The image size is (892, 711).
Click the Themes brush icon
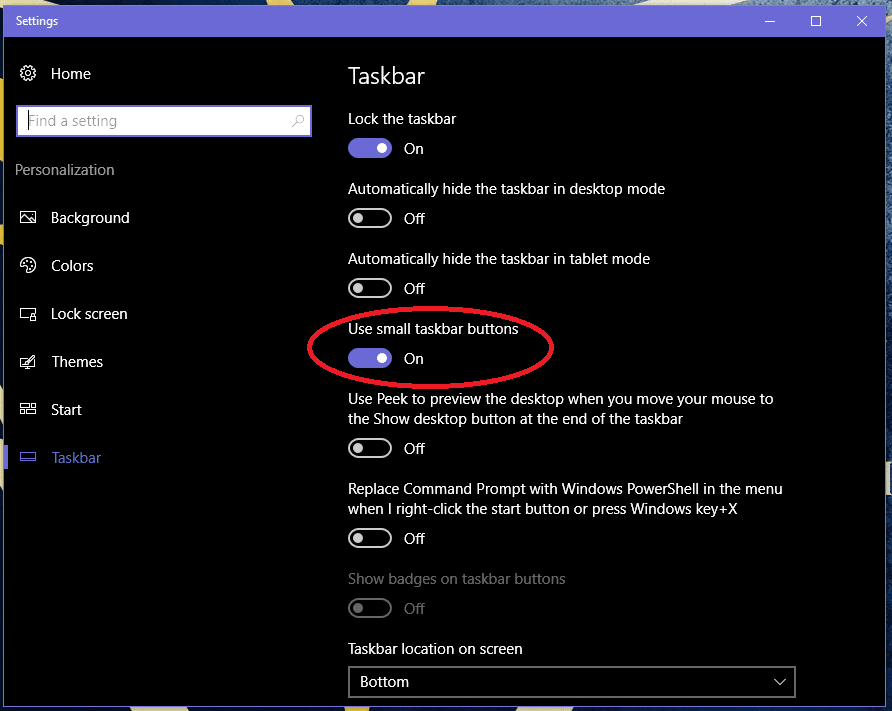tap(29, 362)
